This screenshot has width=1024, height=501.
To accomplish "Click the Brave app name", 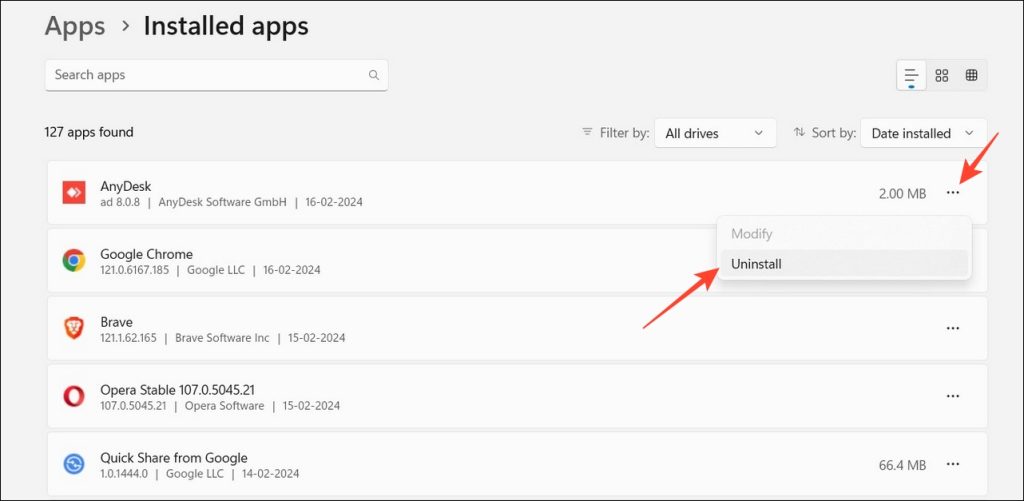I will click(x=116, y=322).
